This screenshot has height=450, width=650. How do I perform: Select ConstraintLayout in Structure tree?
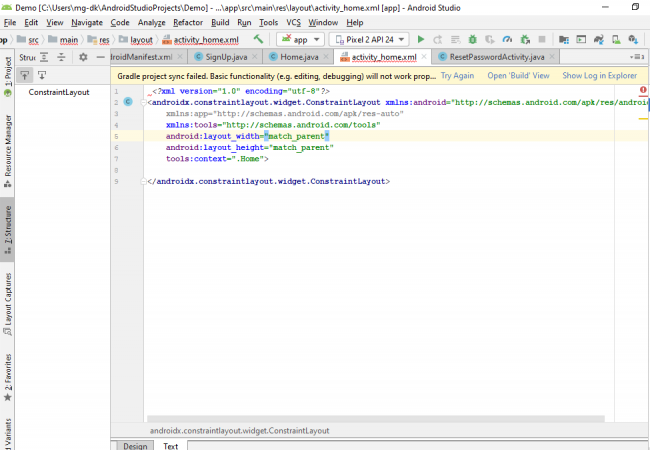click(59, 92)
